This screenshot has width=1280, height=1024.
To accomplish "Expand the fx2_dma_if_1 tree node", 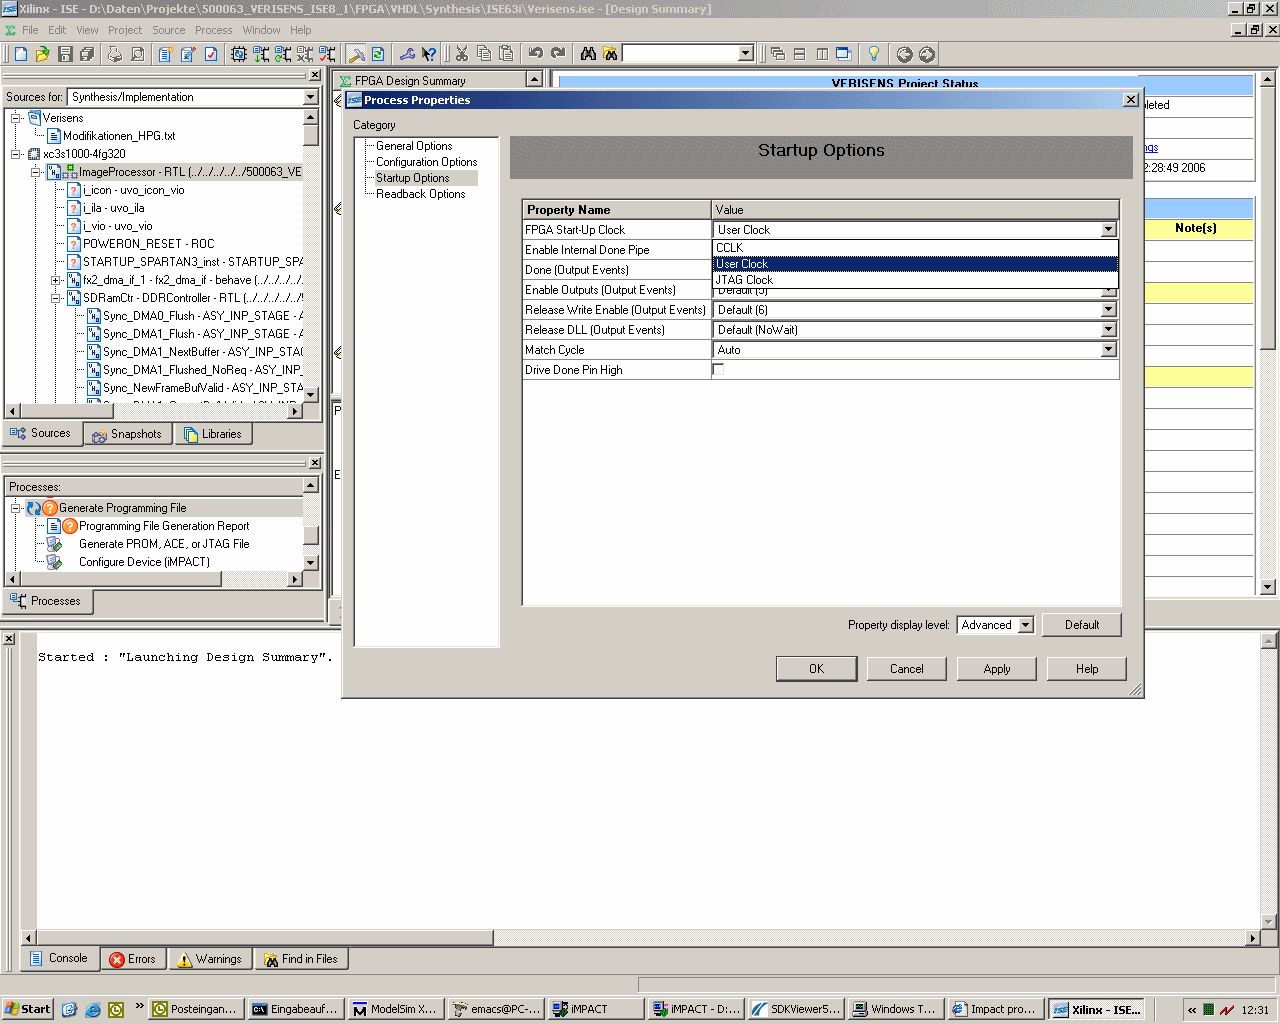I will coord(56,280).
